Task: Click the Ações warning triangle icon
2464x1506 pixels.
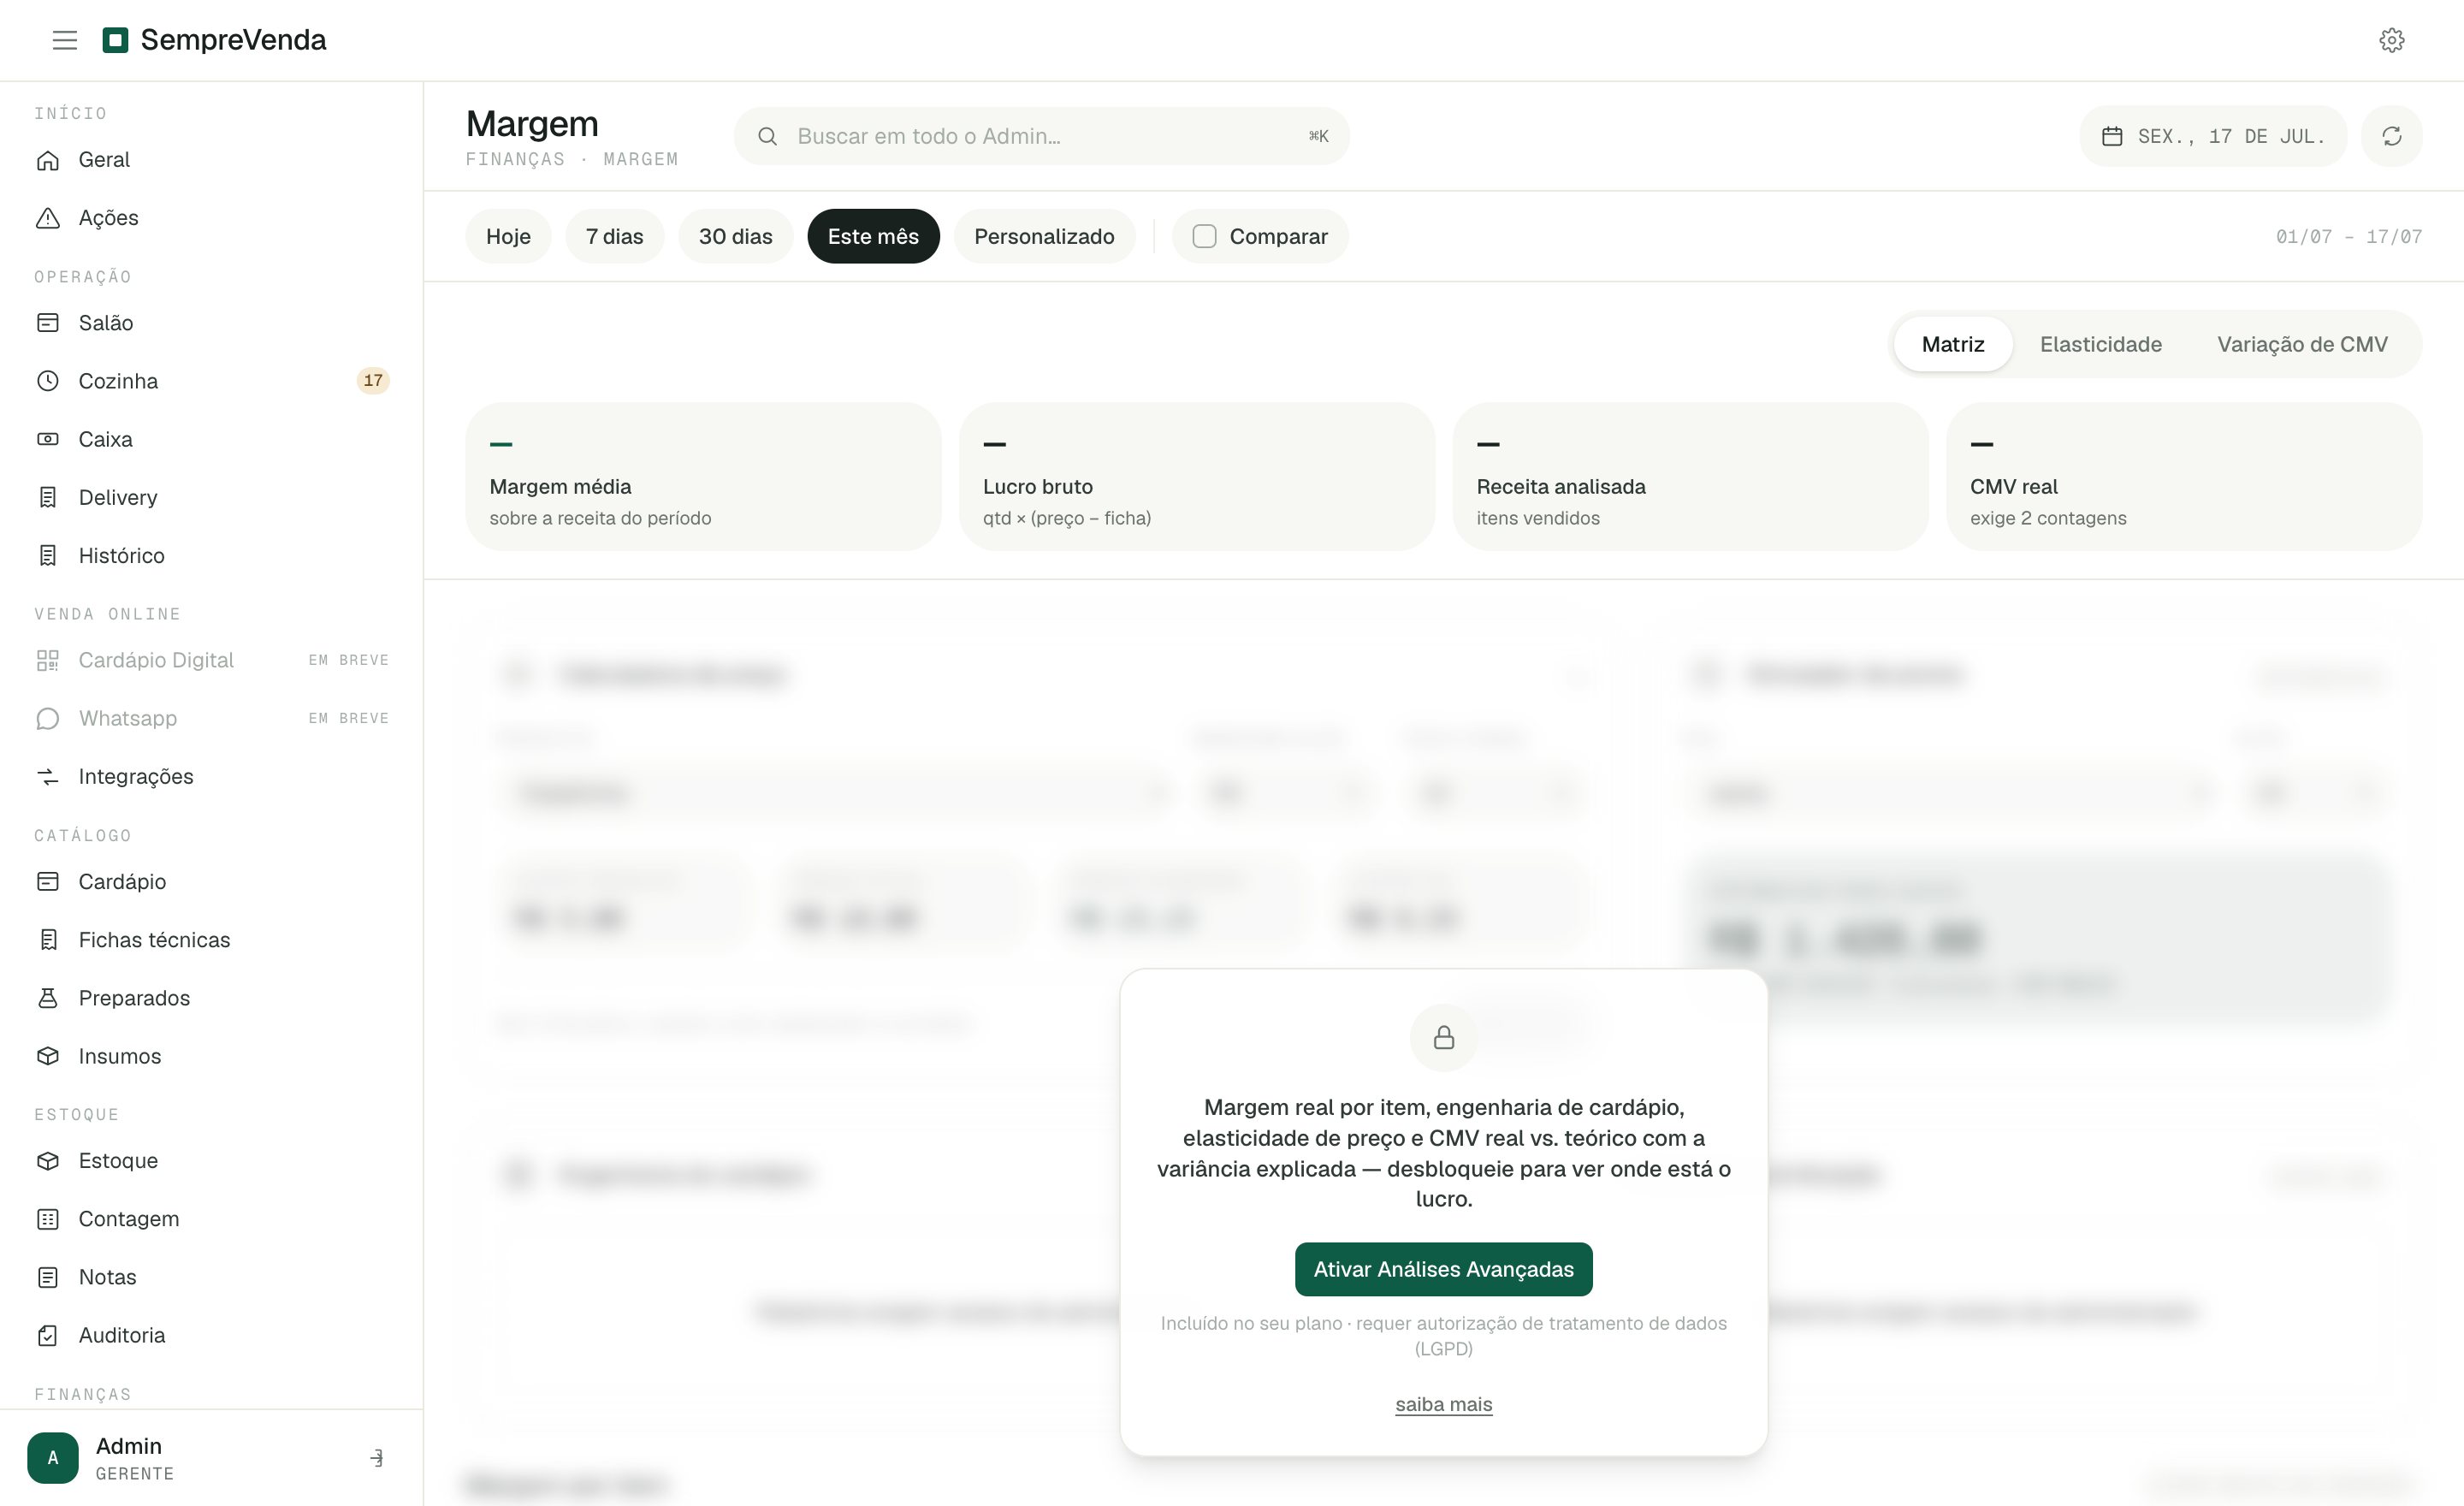Action: click(48, 218)
